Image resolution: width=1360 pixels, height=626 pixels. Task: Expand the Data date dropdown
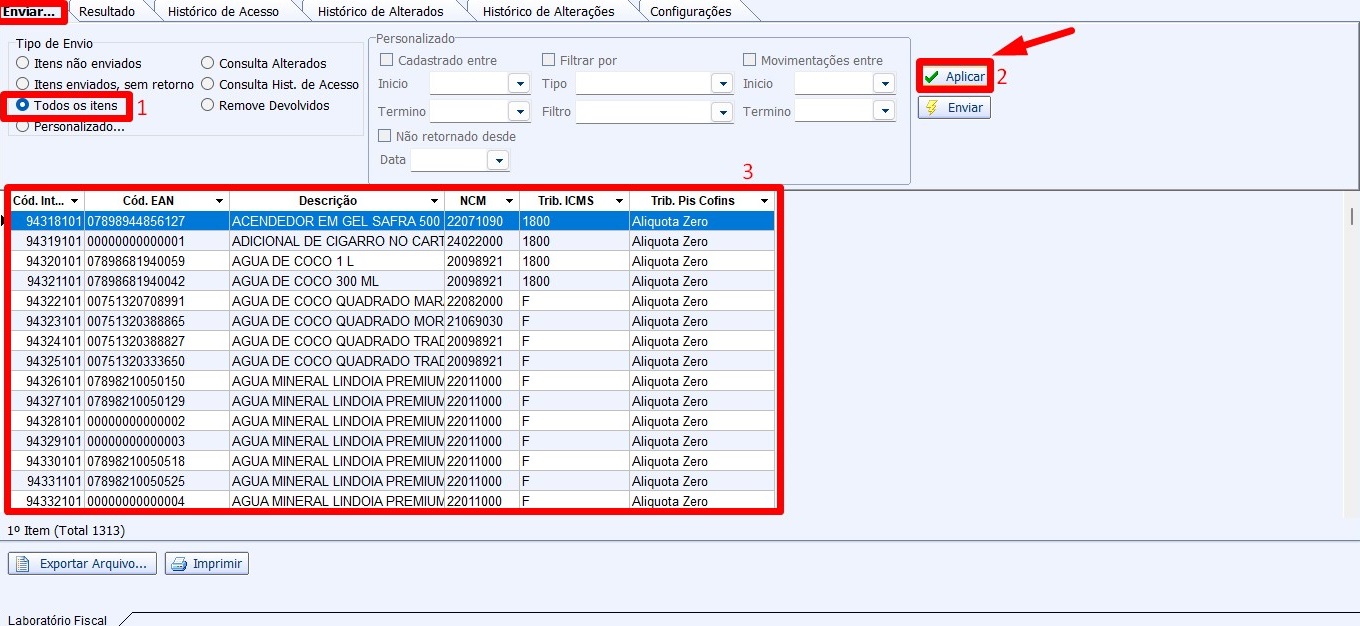pos(498,160)
